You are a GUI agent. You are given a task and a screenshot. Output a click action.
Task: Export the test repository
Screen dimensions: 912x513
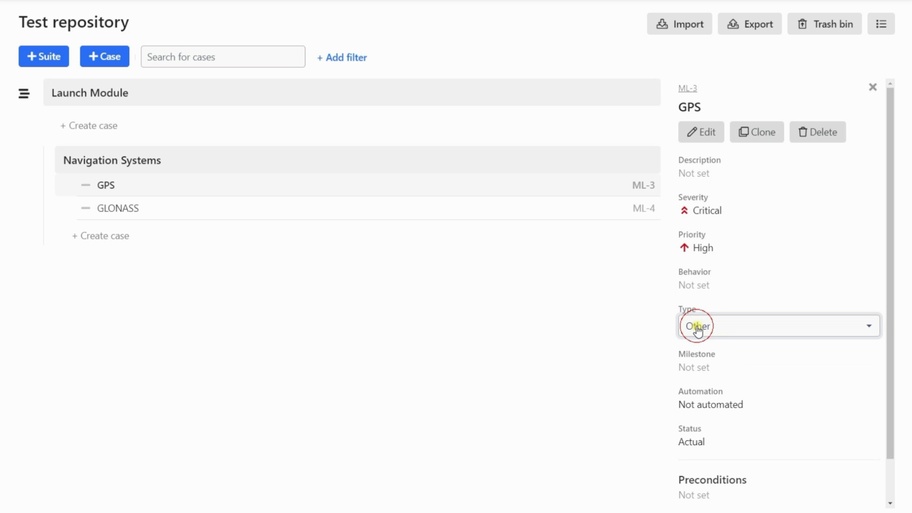pyautogui.click(x=750, y=24)
